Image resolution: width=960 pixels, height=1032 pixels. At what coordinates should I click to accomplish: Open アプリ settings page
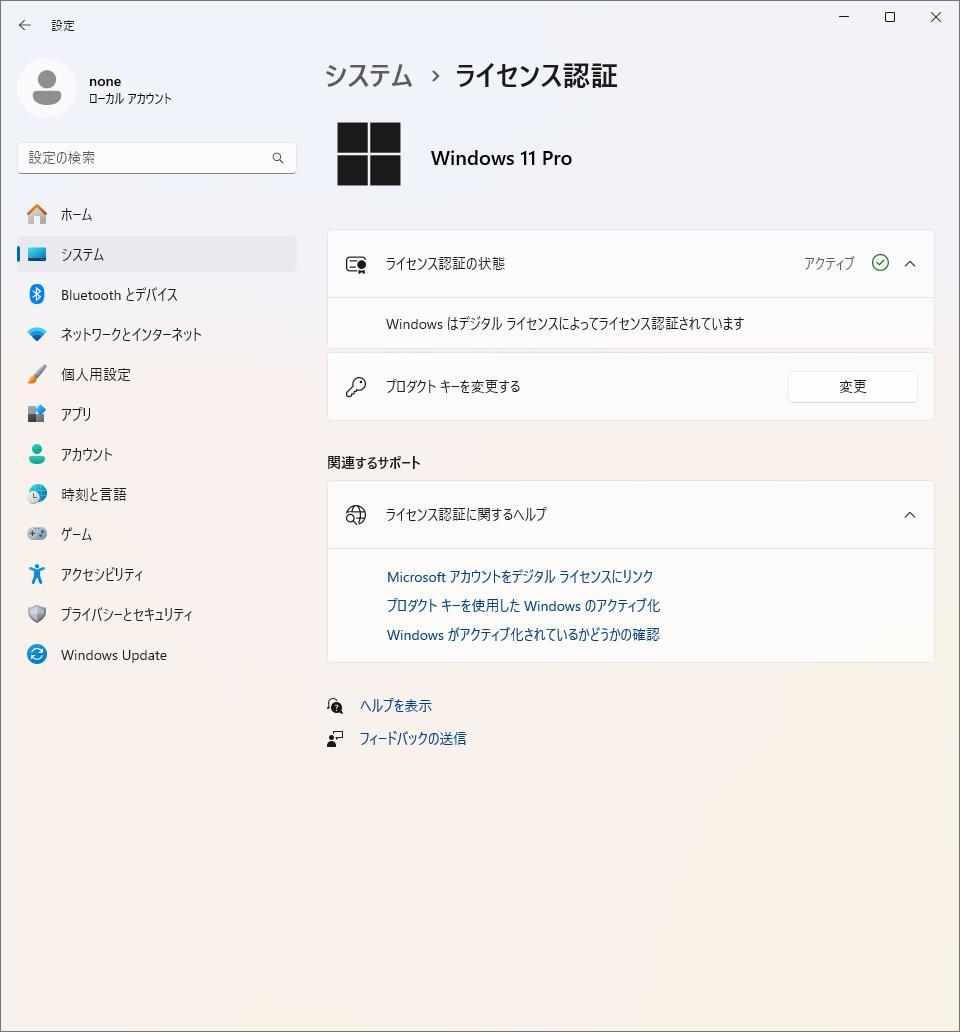click(157, 414)
